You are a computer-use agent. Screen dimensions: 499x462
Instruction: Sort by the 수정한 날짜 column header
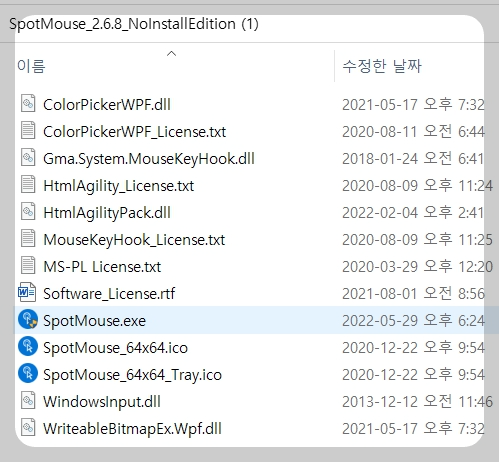pos(382,66)
